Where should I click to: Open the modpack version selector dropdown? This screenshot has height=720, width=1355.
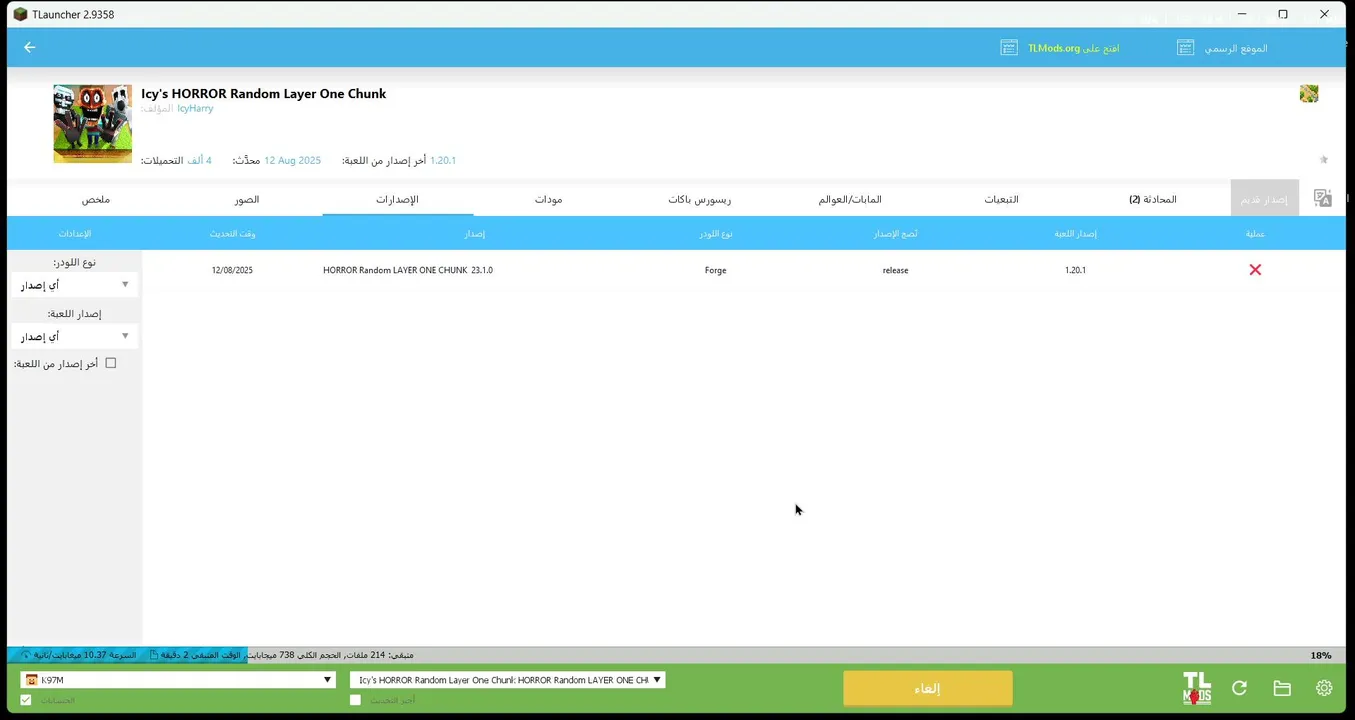(508, 680)
